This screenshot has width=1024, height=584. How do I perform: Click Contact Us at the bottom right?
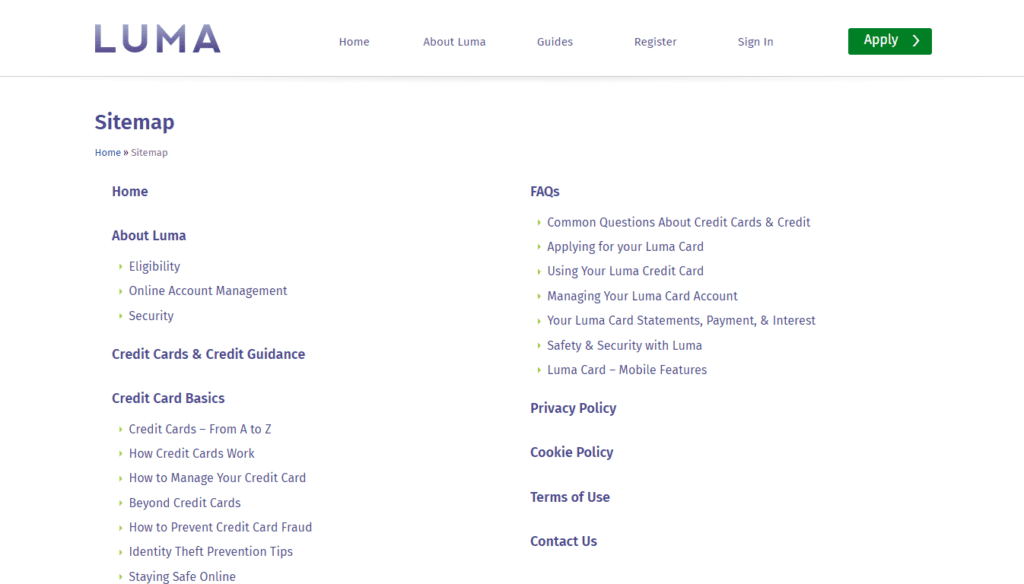[563, 541]
